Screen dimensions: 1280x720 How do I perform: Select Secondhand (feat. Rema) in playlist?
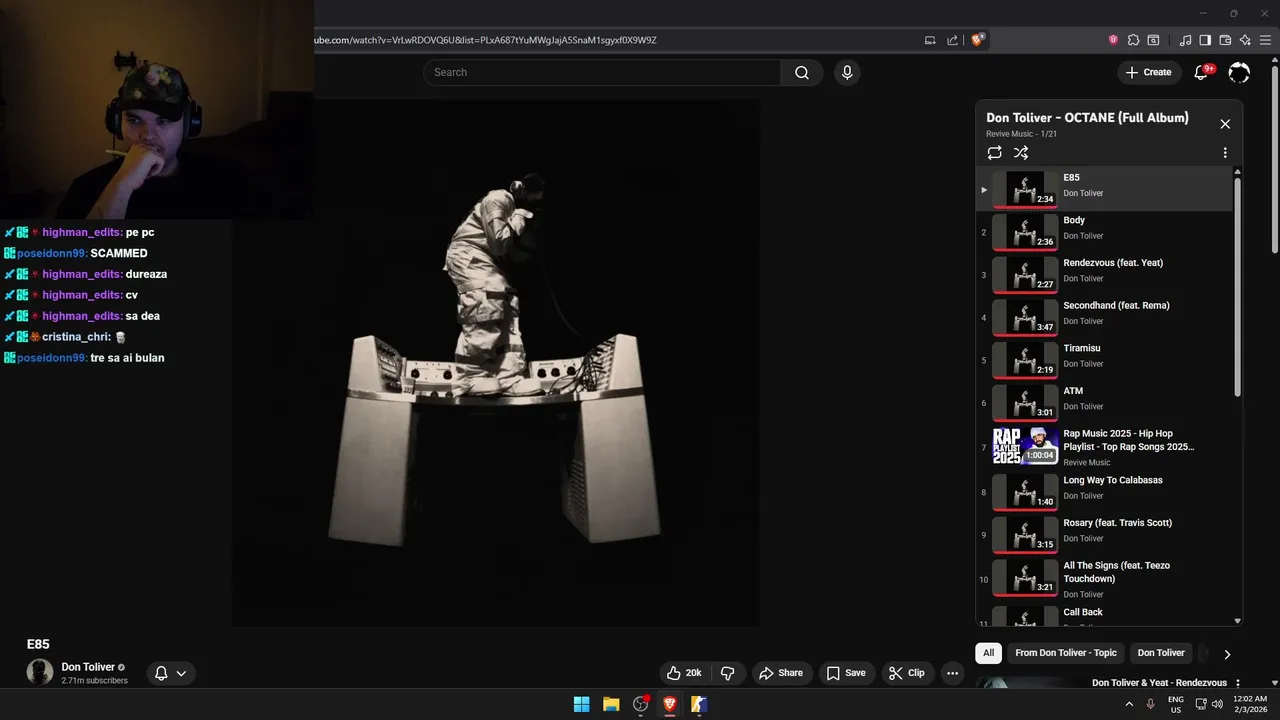[x=1104, y=318]
